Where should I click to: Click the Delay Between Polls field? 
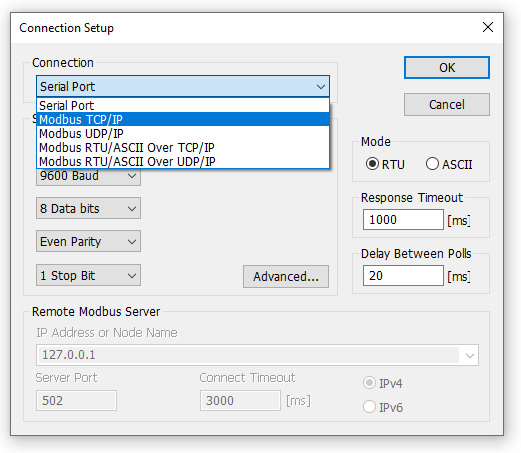[403, 276]
